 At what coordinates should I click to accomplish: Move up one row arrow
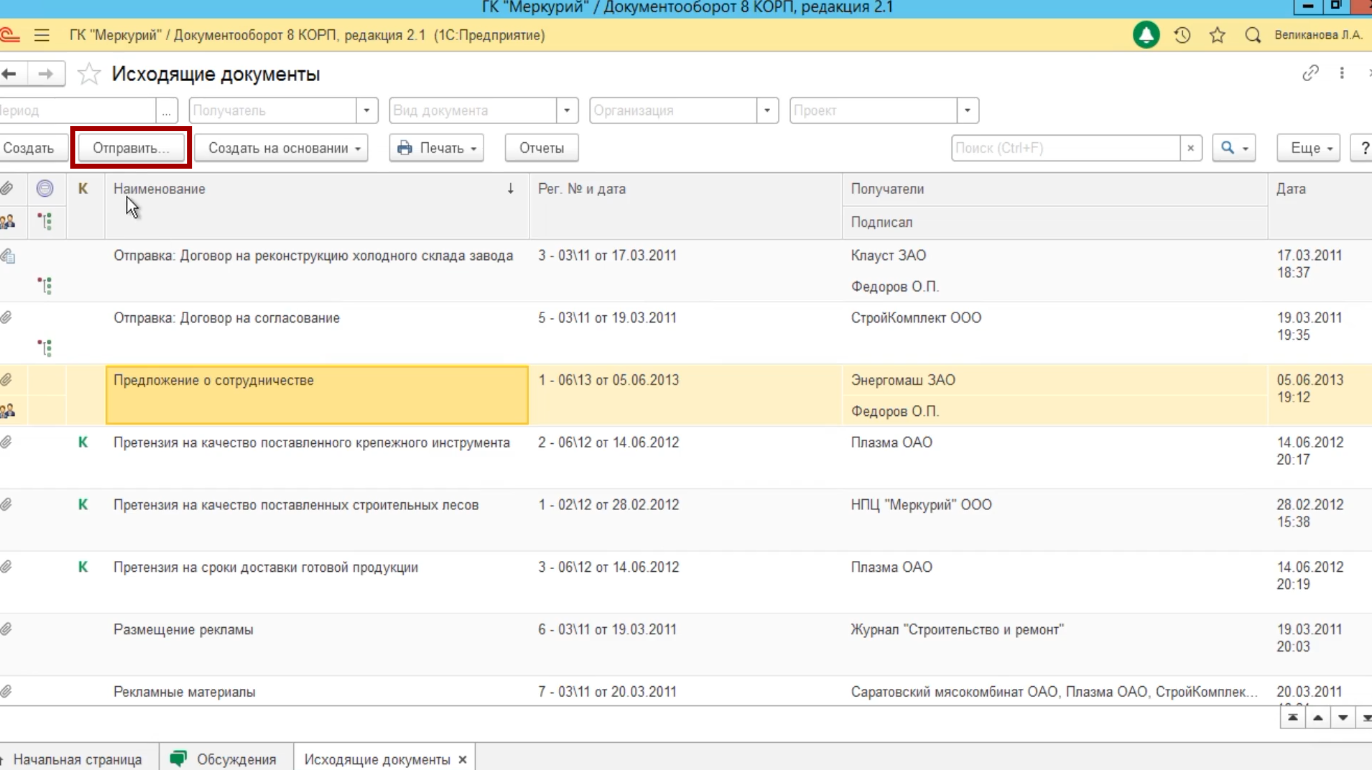(x=1318, y=718)
